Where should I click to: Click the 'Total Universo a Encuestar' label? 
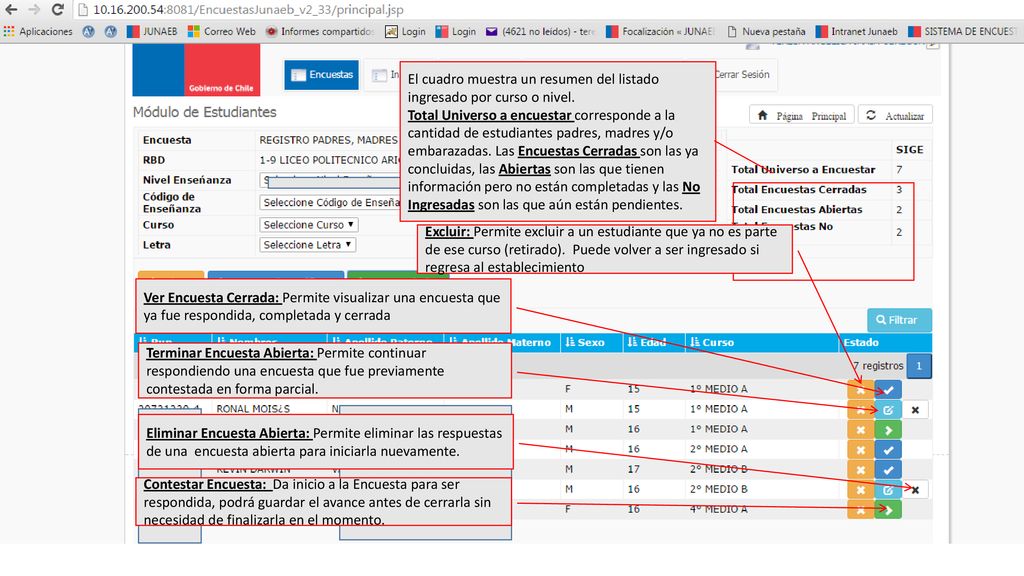tap(803, 169)
